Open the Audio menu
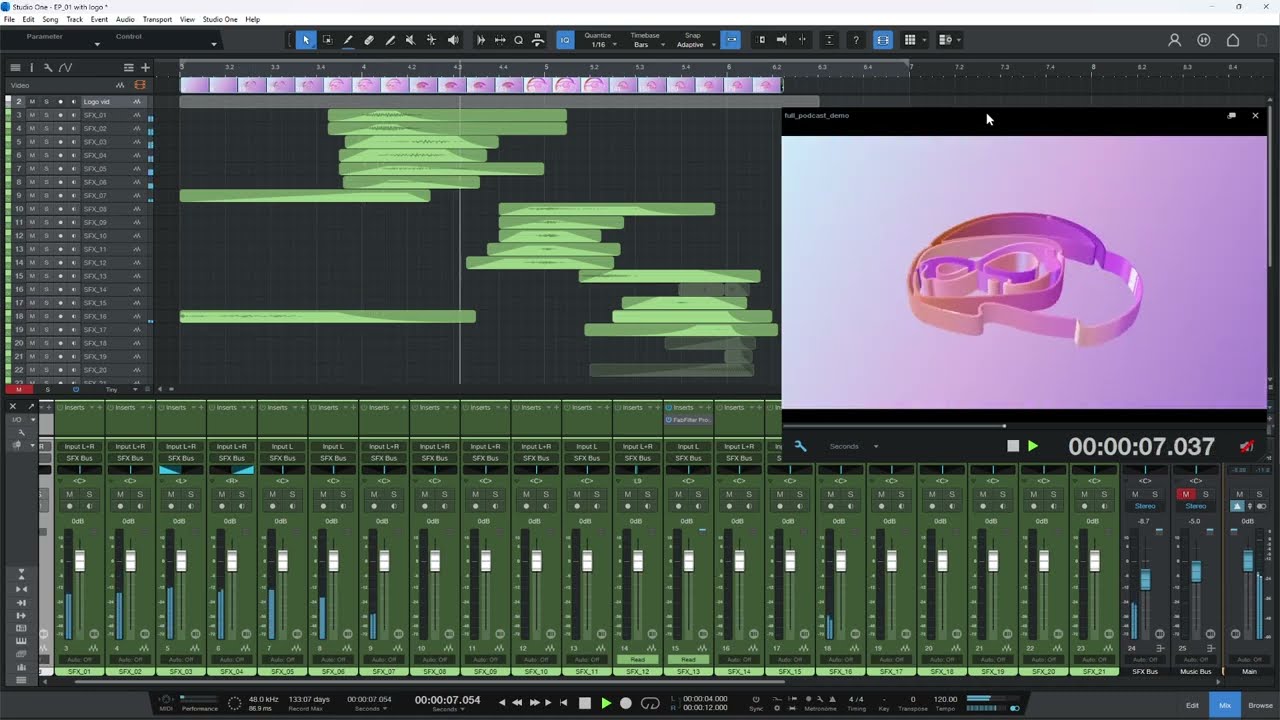Screen dimensions: 1280x720 (x=125, y=19)
